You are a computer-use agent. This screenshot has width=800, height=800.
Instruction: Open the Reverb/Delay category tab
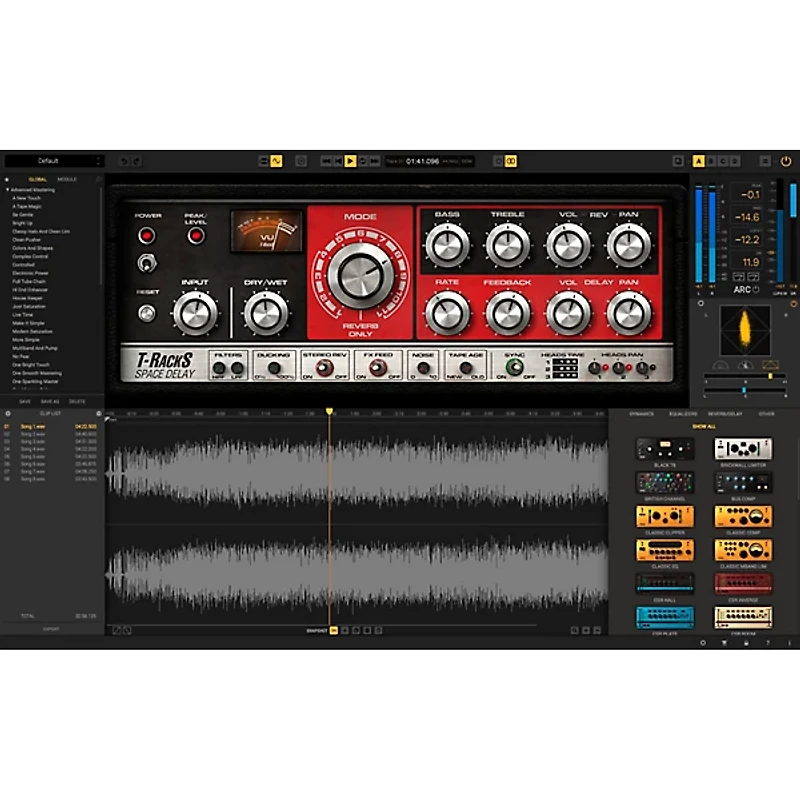(725, 413)
